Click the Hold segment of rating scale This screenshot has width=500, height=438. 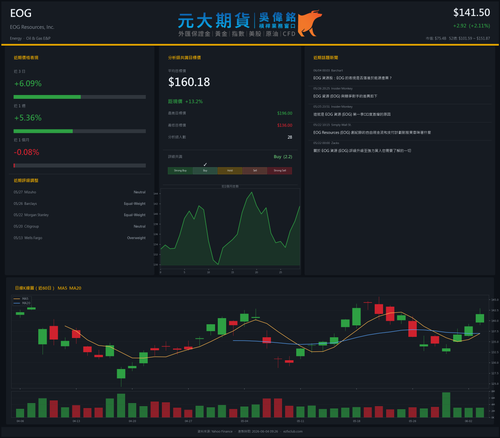(x=230, y=171)
